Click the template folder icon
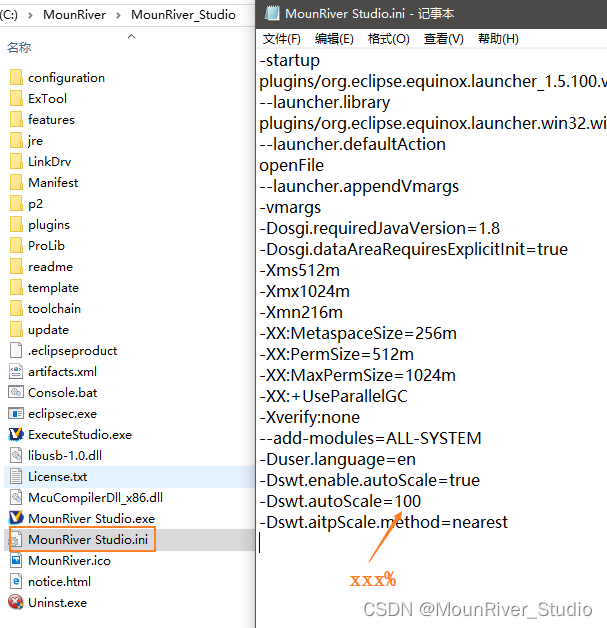The height and width of the screenshot is (628, 607). (16, 287)
